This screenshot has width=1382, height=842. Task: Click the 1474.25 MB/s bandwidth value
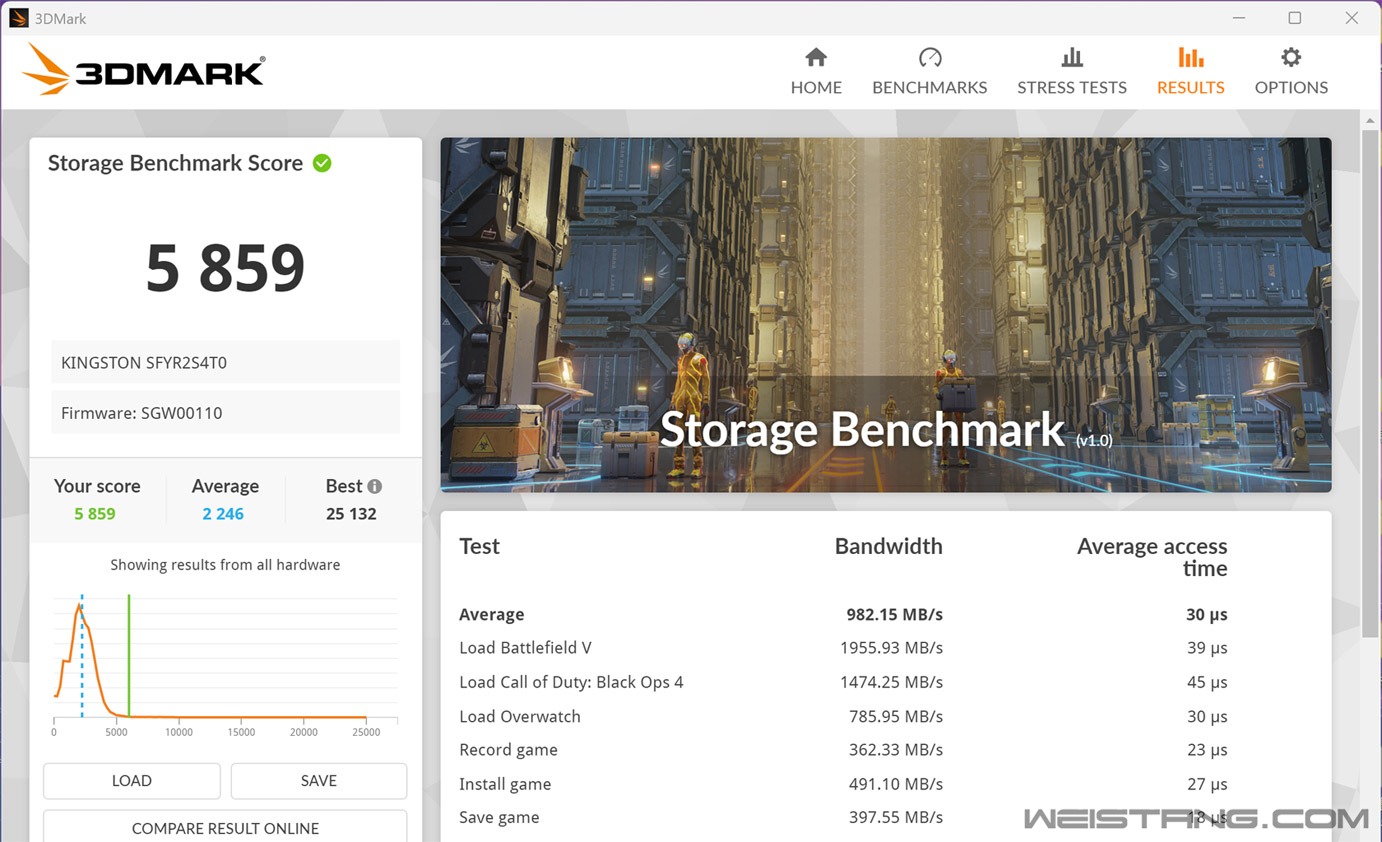pyautogui.click(x=892, y=682)
